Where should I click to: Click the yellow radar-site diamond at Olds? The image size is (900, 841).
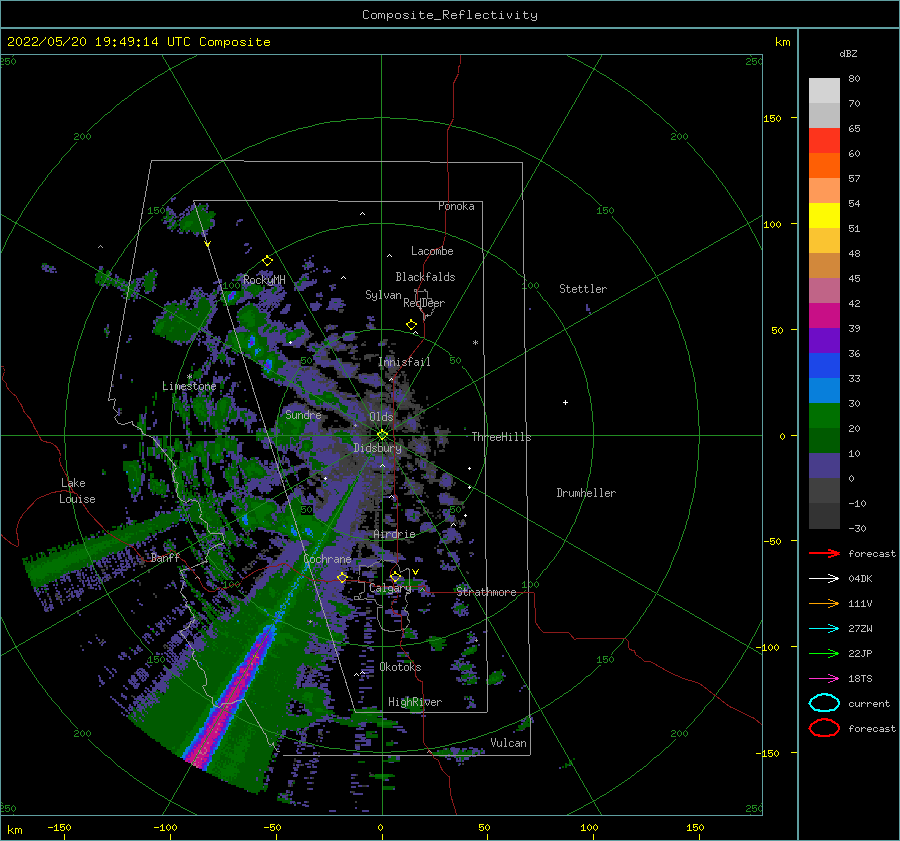coord(382,435)
